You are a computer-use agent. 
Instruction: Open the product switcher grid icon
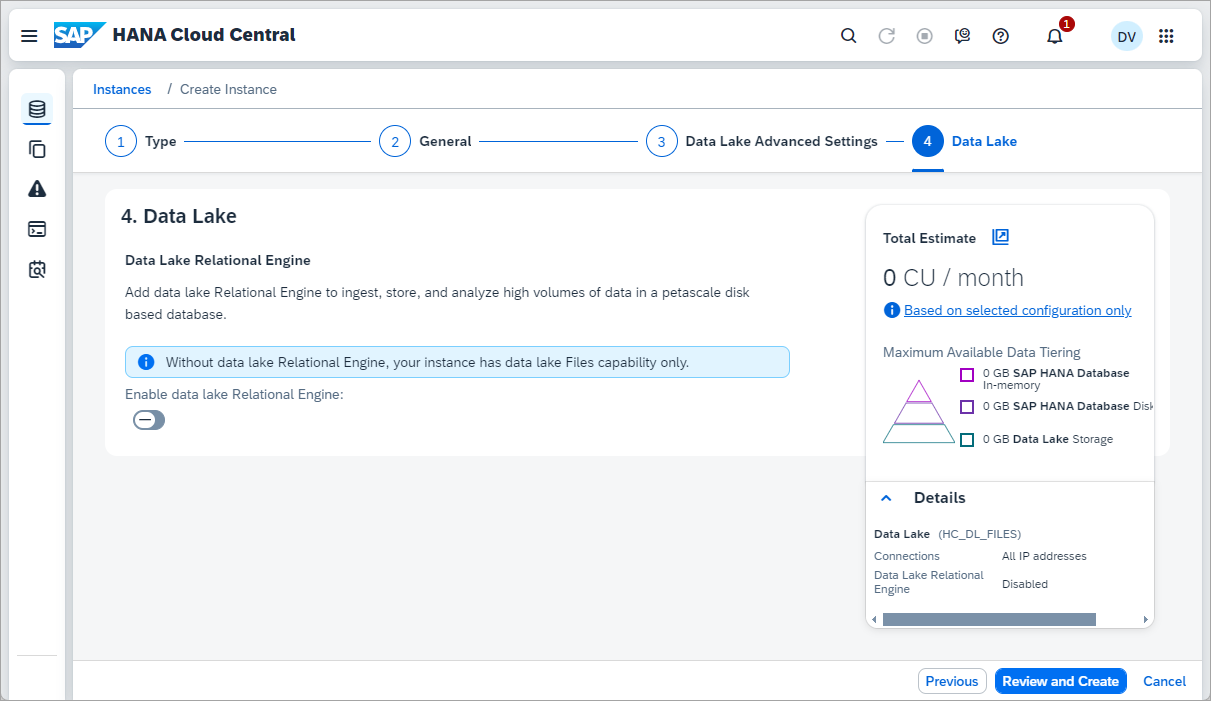click(x=1166, y=36)
